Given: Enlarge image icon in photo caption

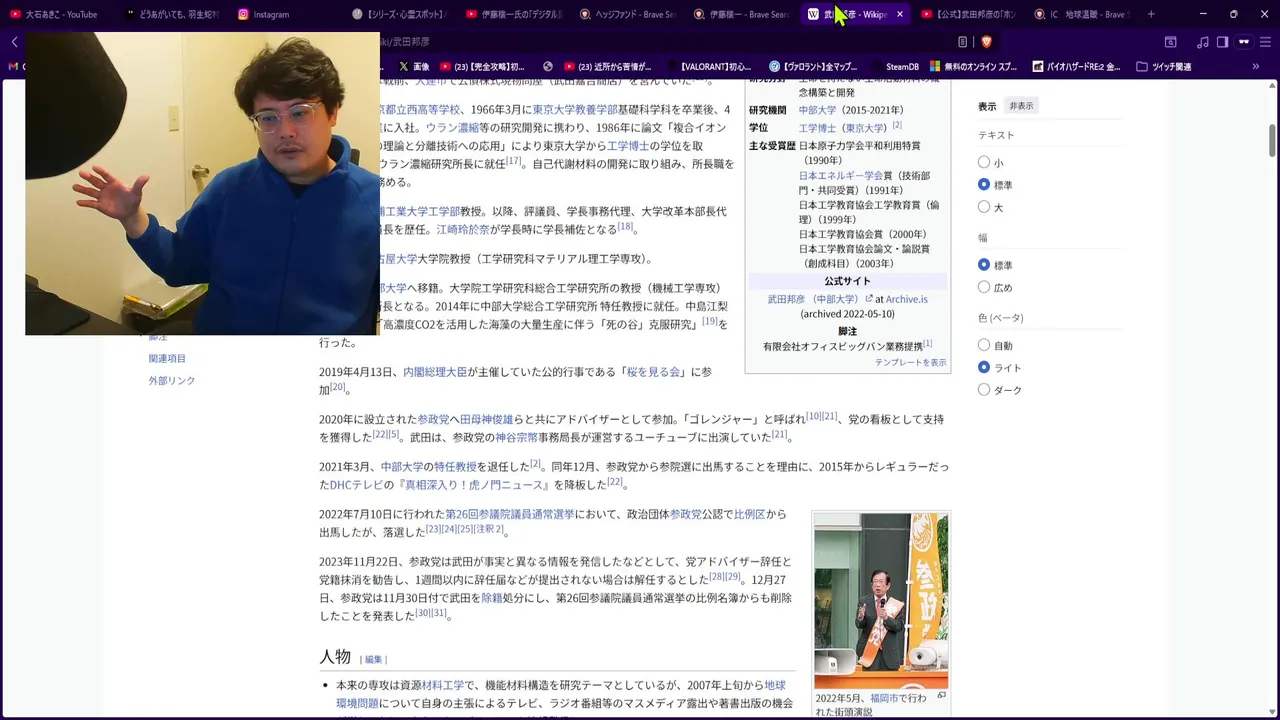Looking at the screenshot, I should pos(941,696).
